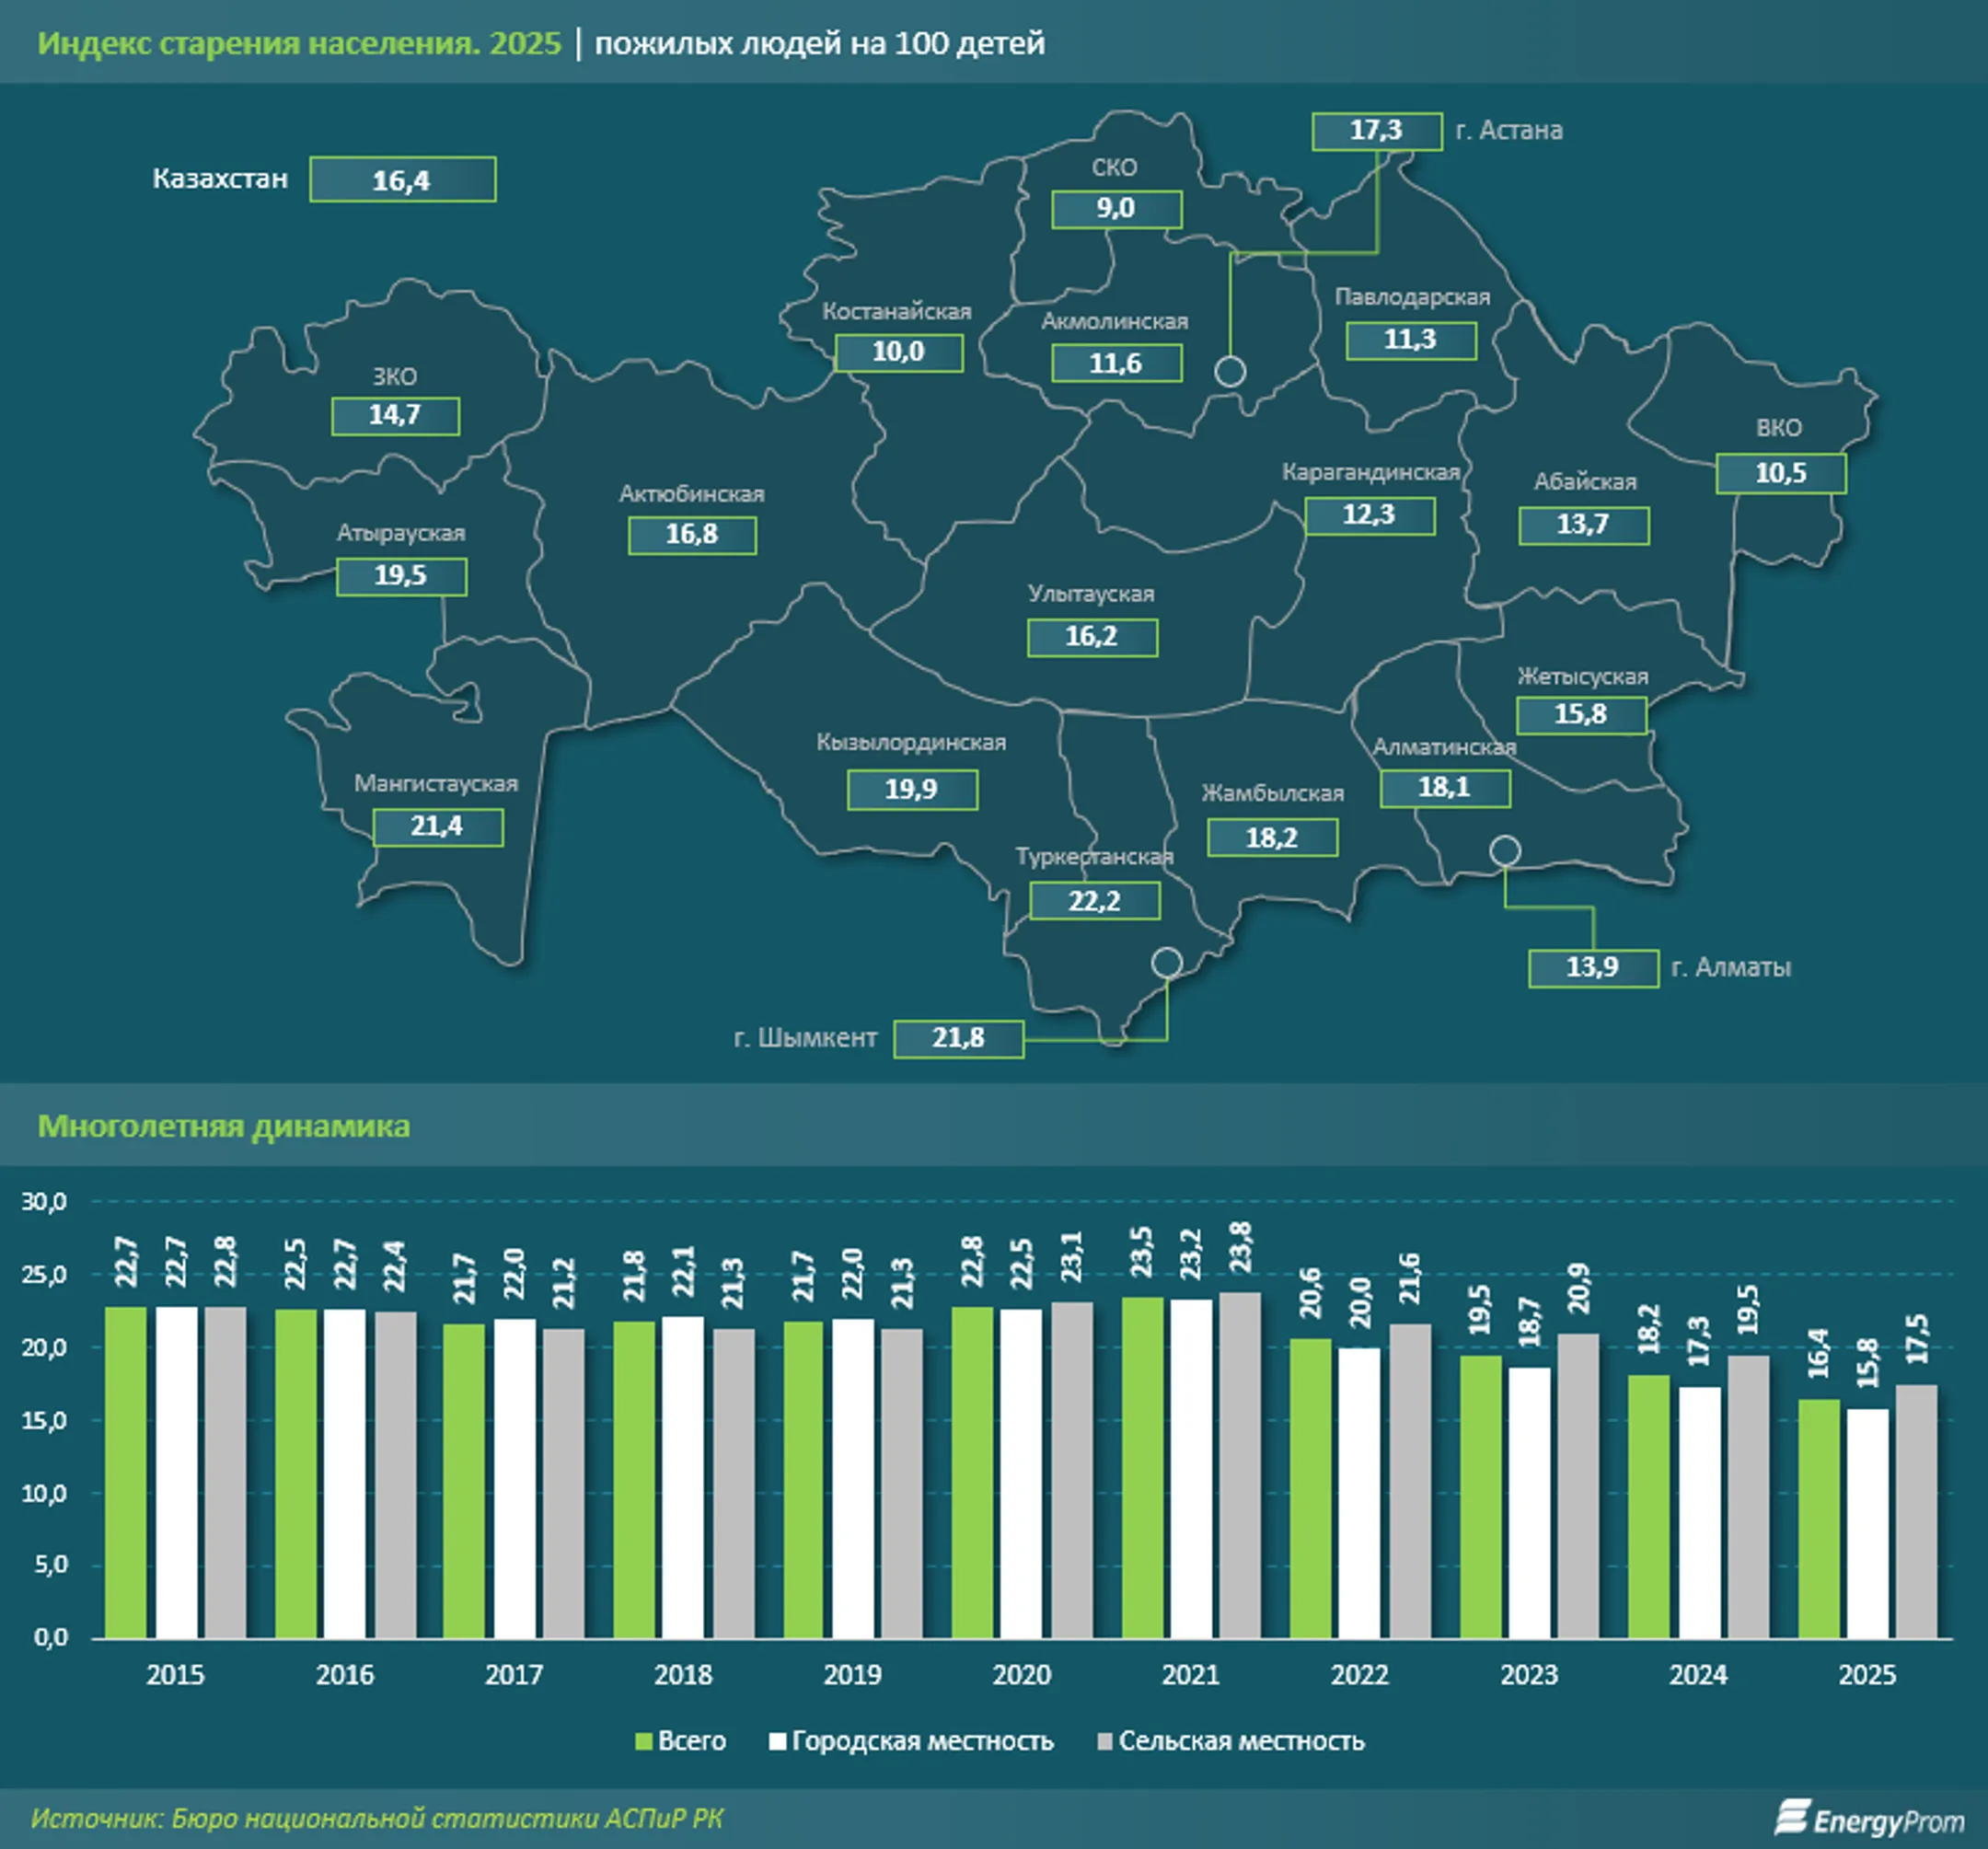Click the green 2021 bar labeled 23,5
This screenshot has width=1988, height=1849.
(x=1142, y=1467)
